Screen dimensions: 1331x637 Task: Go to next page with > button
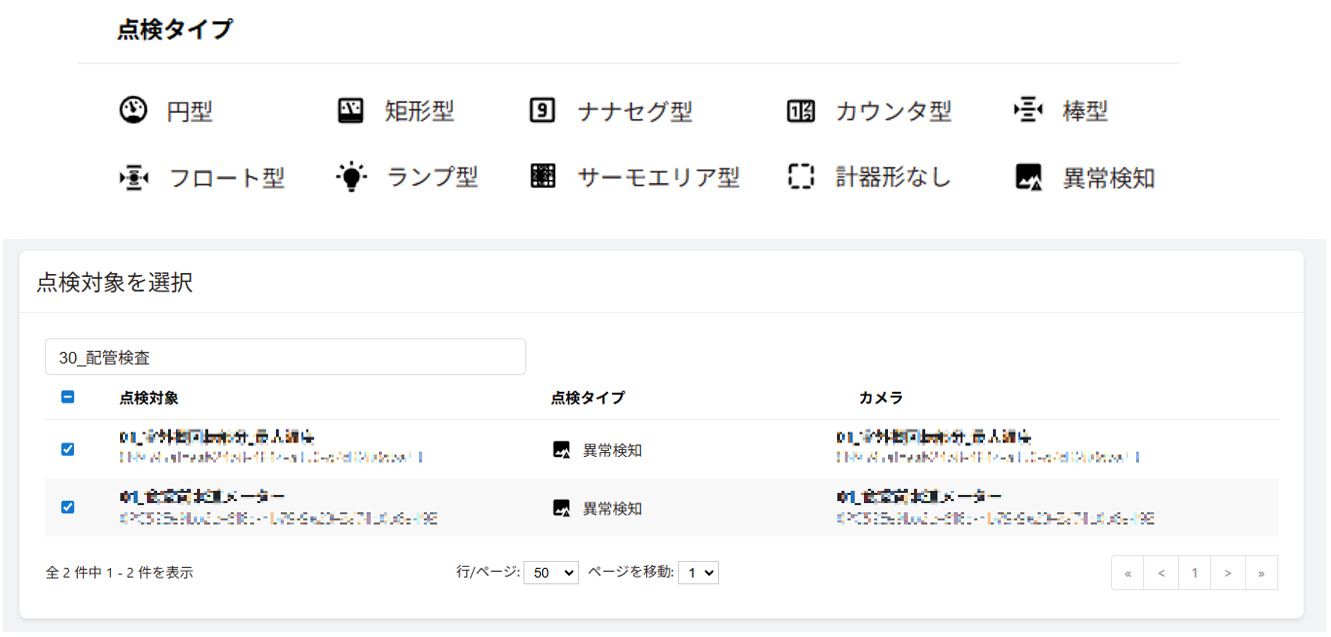pos(1227,573)
